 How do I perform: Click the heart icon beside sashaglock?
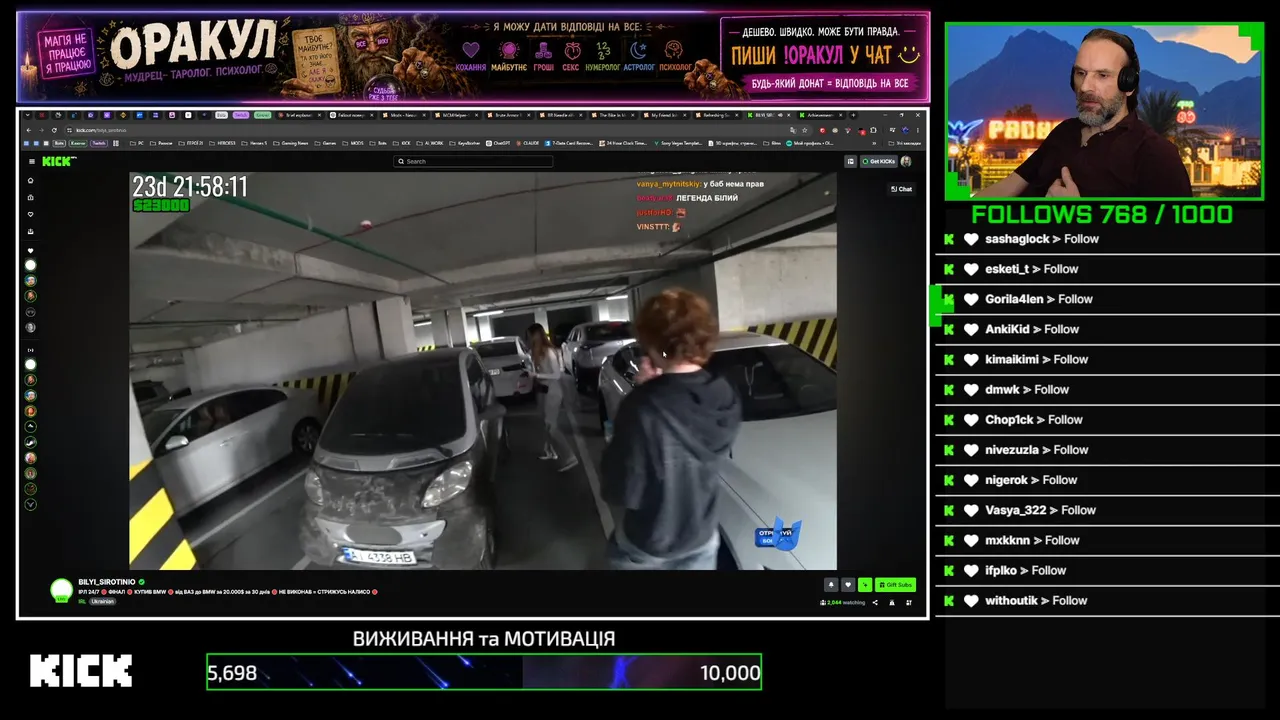(971, 239)
